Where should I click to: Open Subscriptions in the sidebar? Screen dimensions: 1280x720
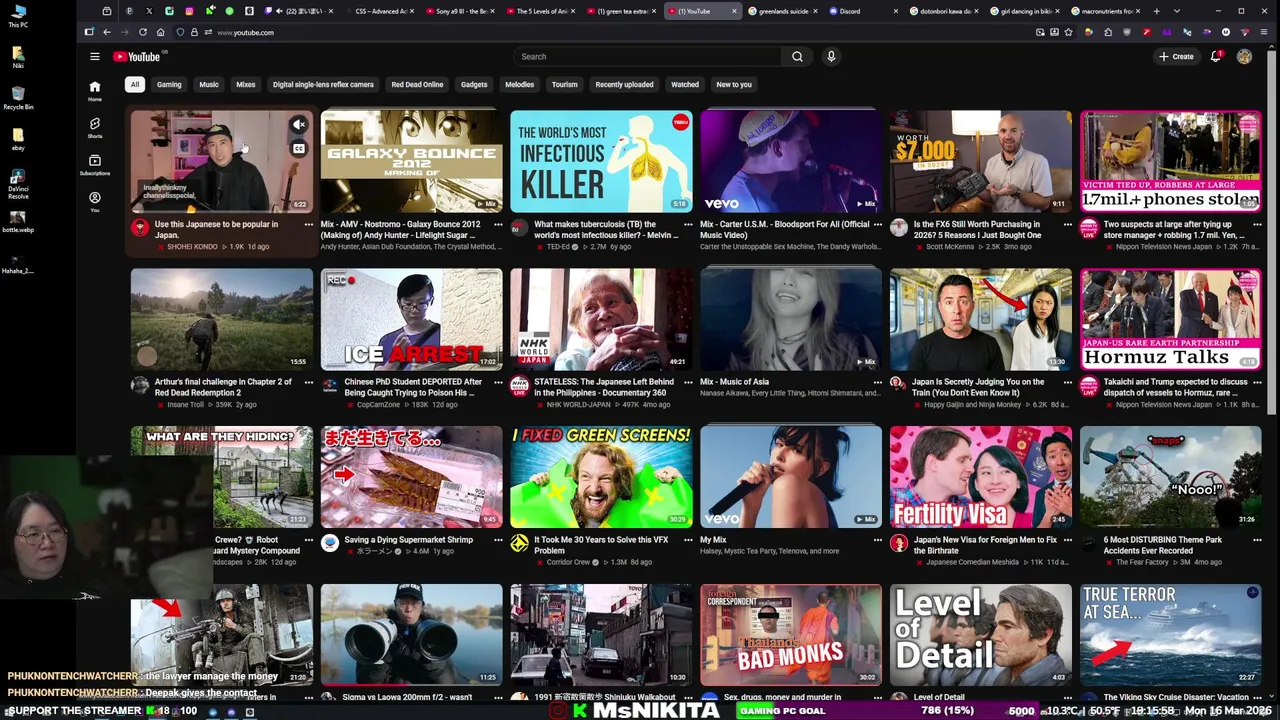coord(95,164)
